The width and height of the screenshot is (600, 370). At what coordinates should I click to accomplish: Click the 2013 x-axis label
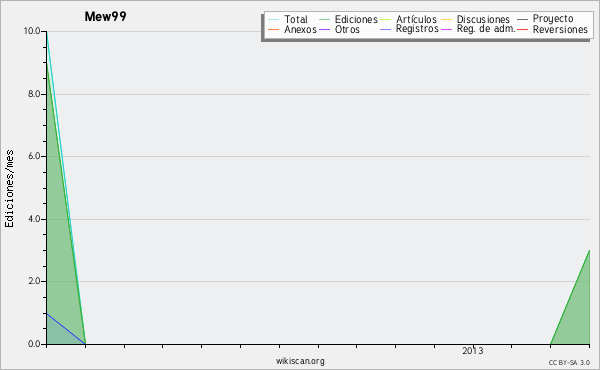coord(473,351)
